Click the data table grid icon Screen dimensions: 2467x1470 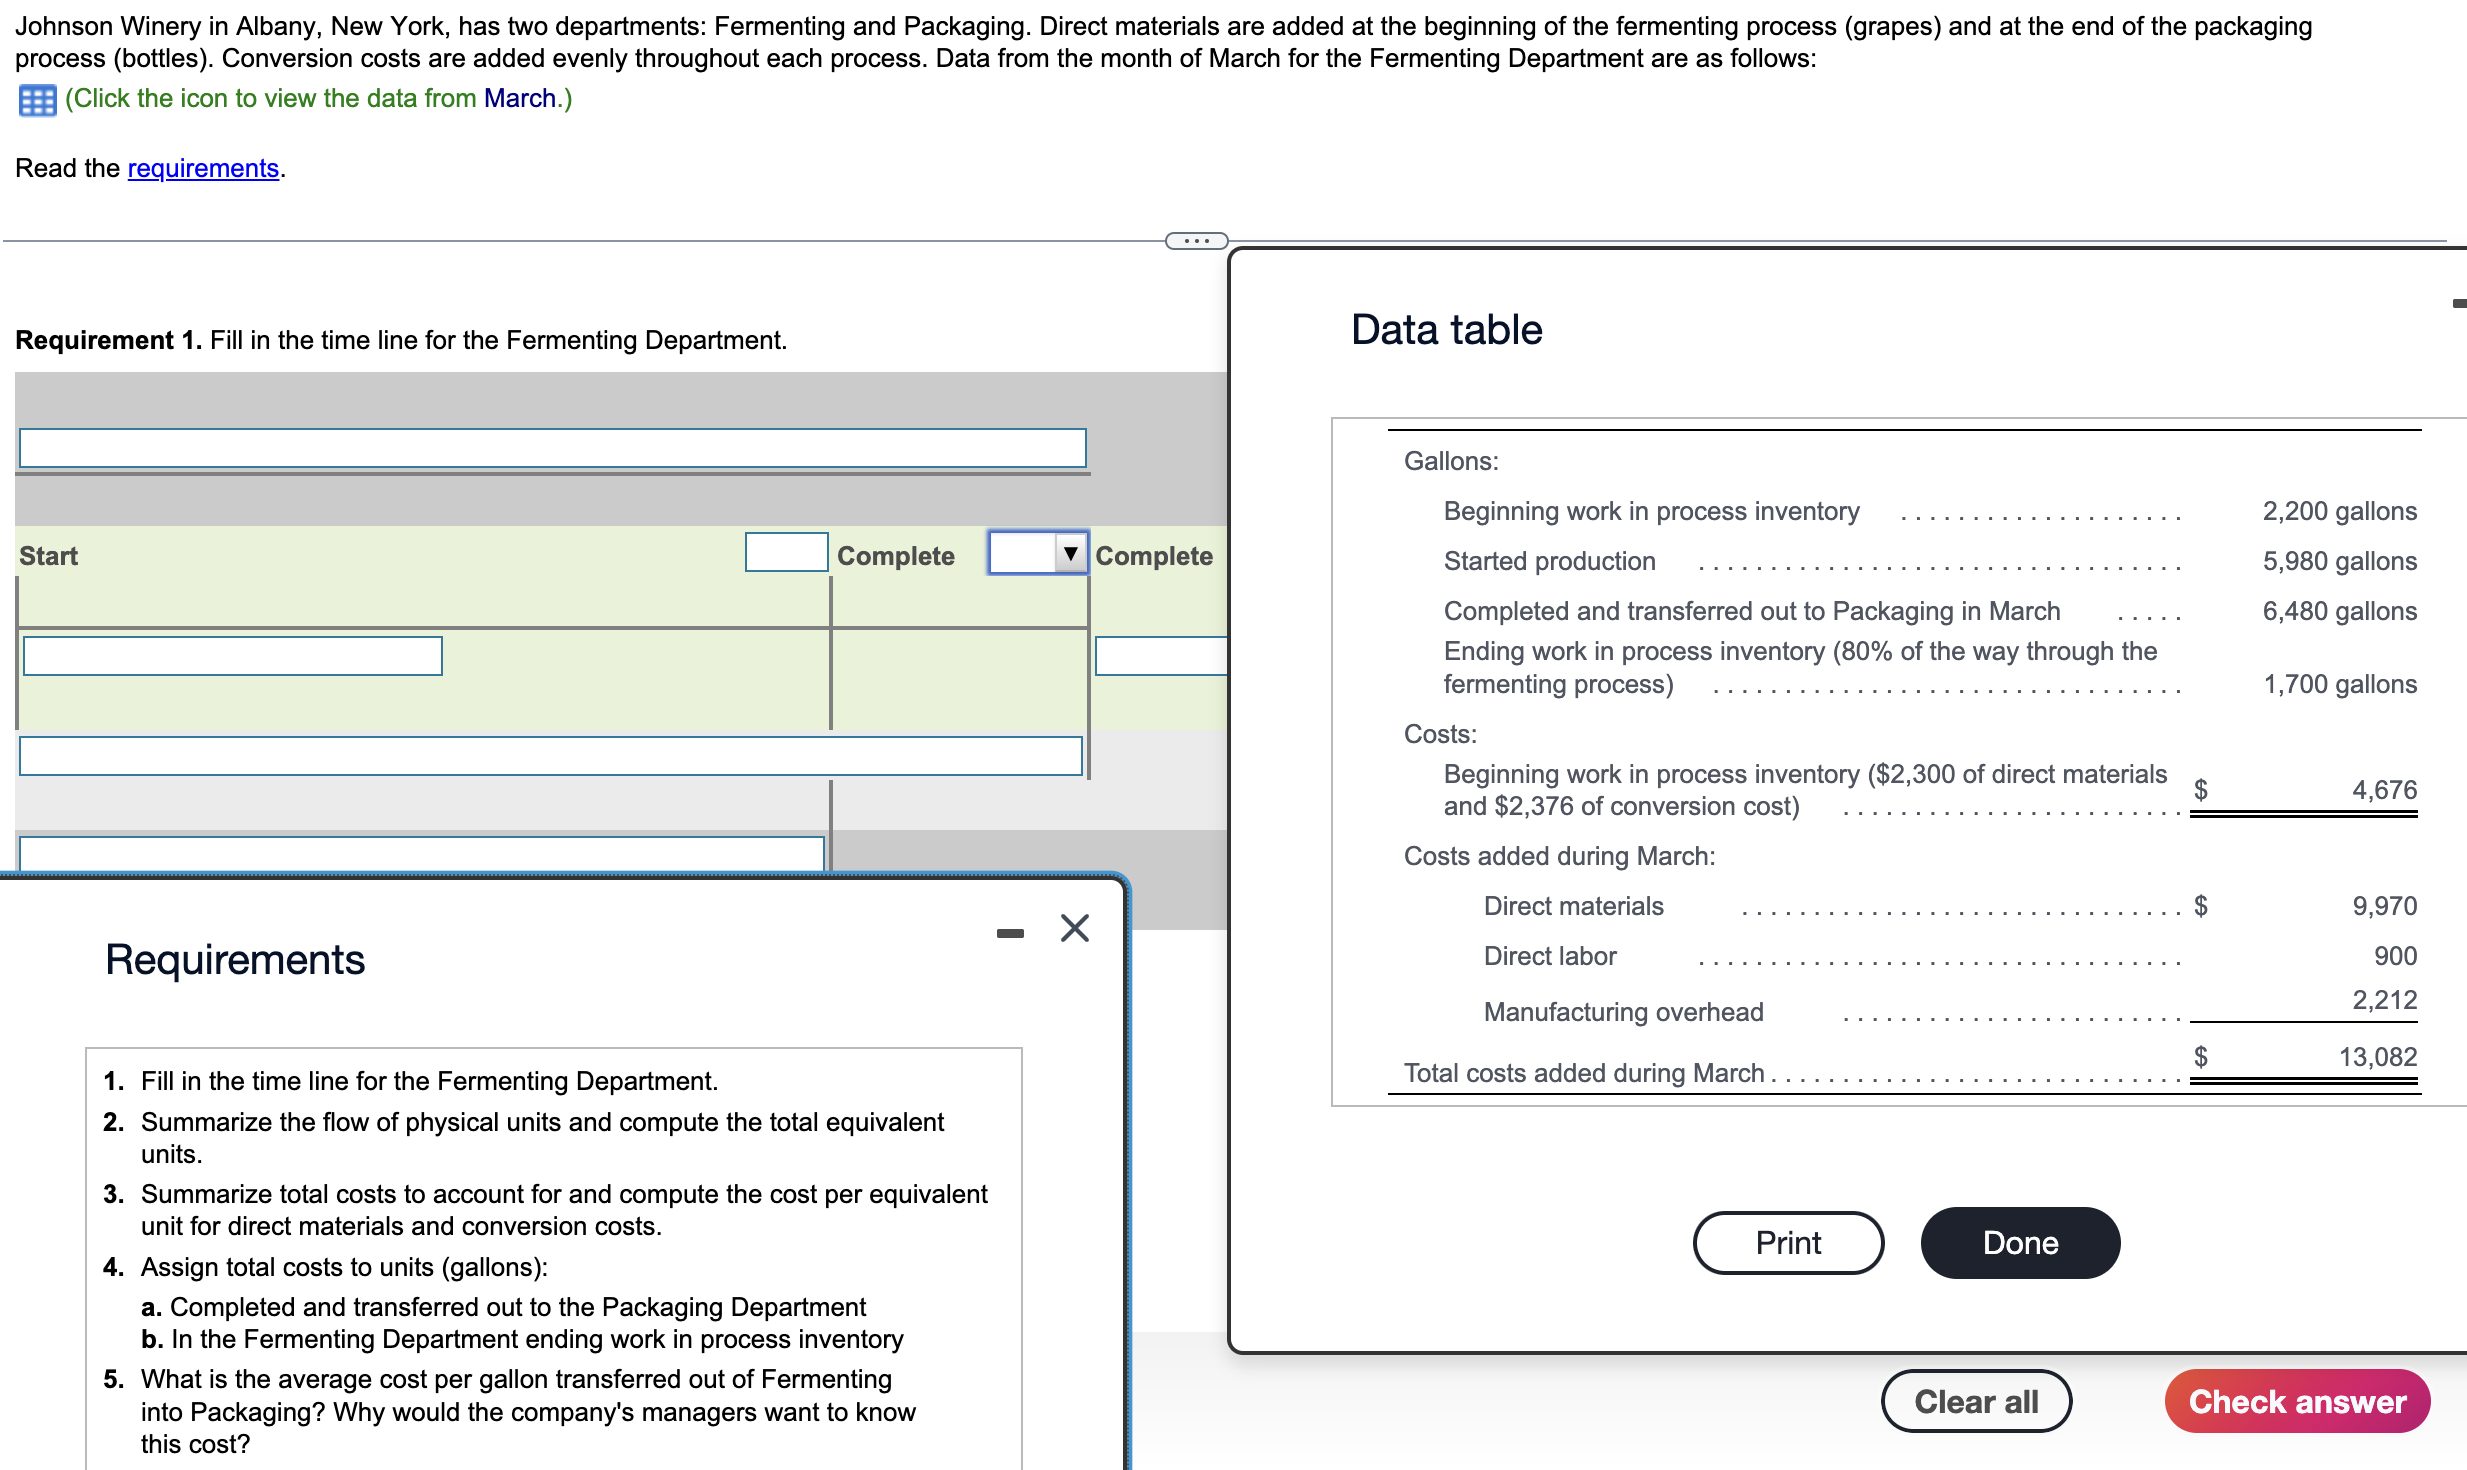(x=37, y=100)
